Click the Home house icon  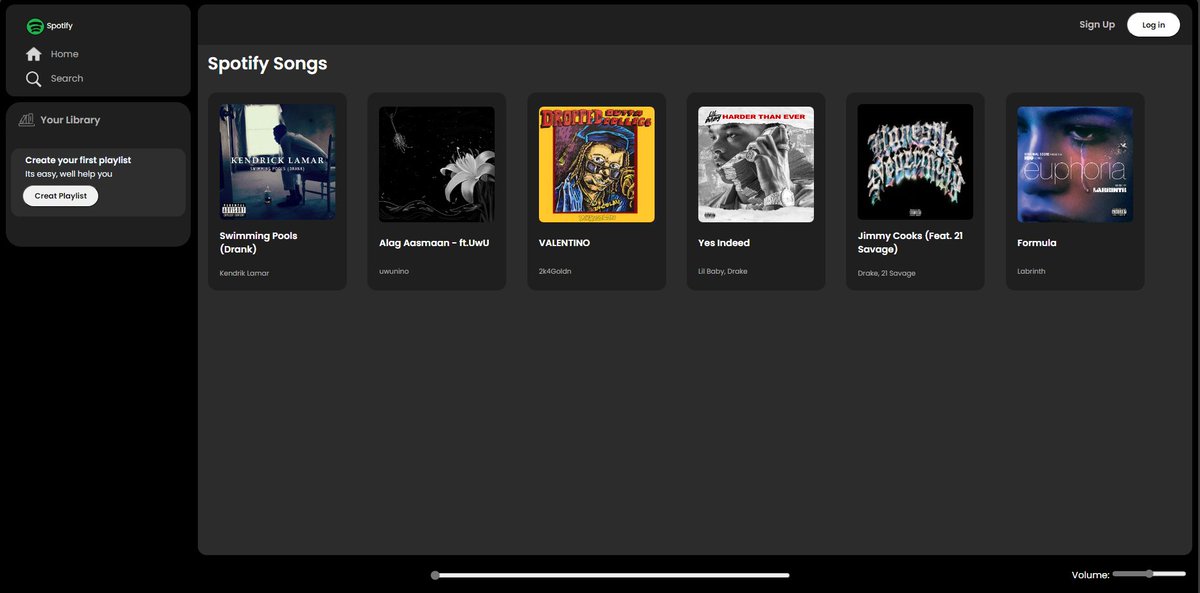pos(34,54)
